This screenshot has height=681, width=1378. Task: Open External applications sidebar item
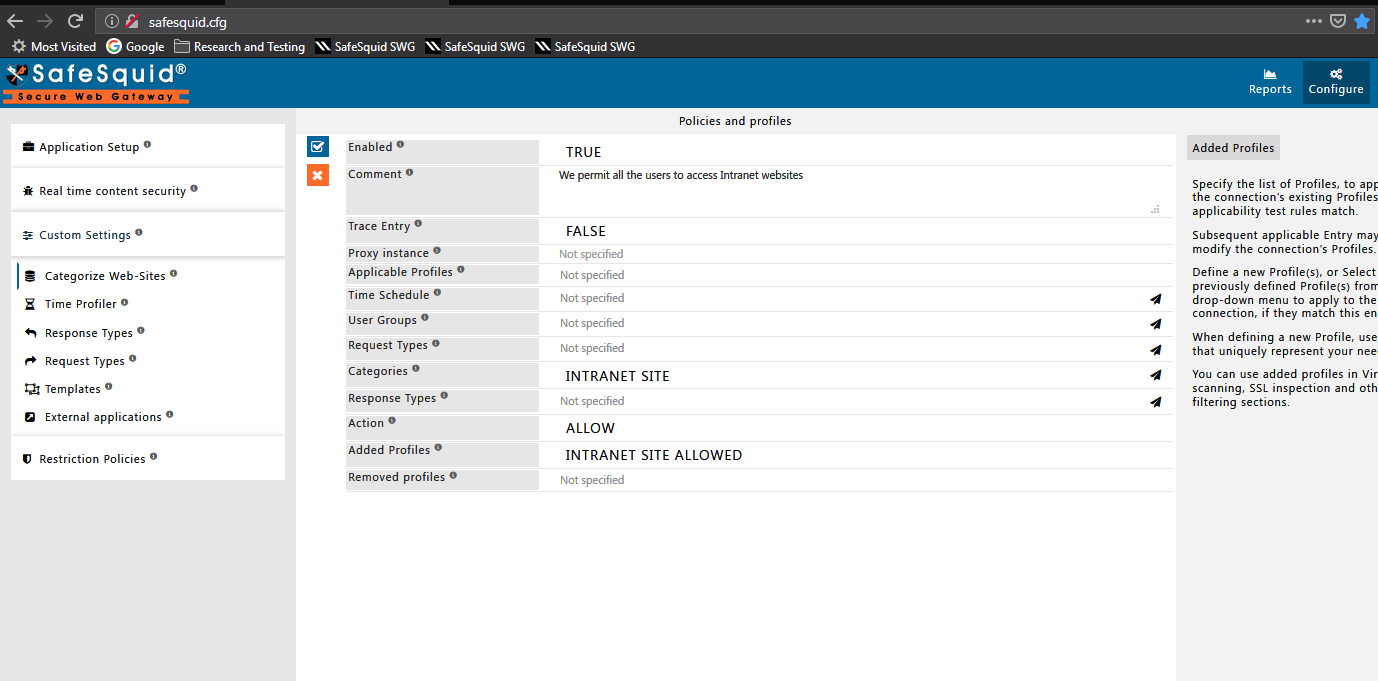click(x=103, y=417)
